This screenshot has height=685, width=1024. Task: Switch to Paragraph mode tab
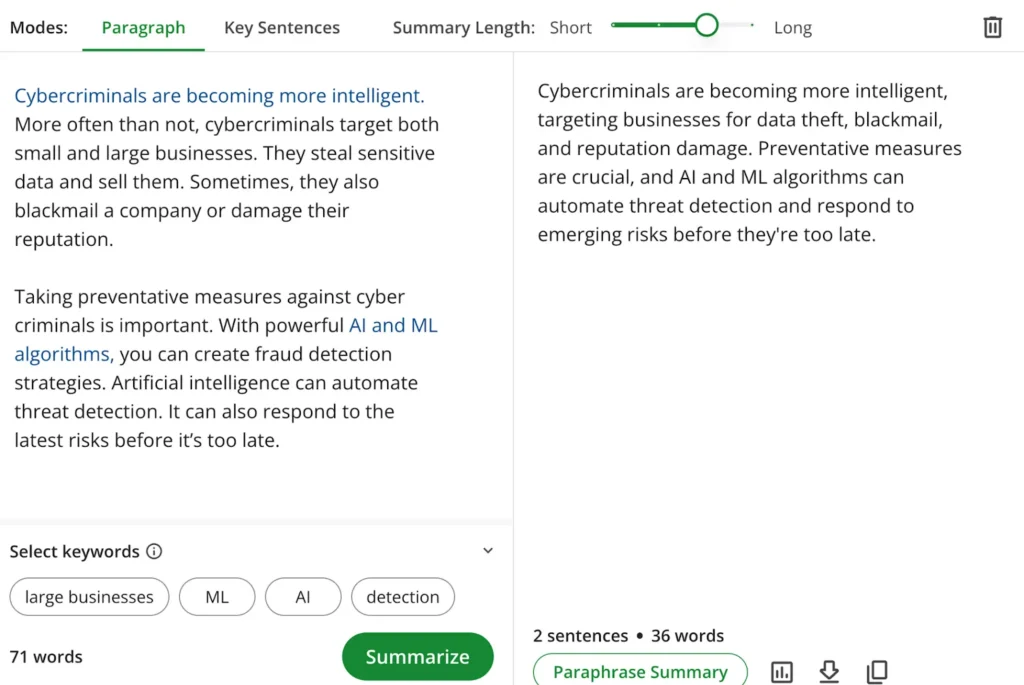tap(143, 27)
